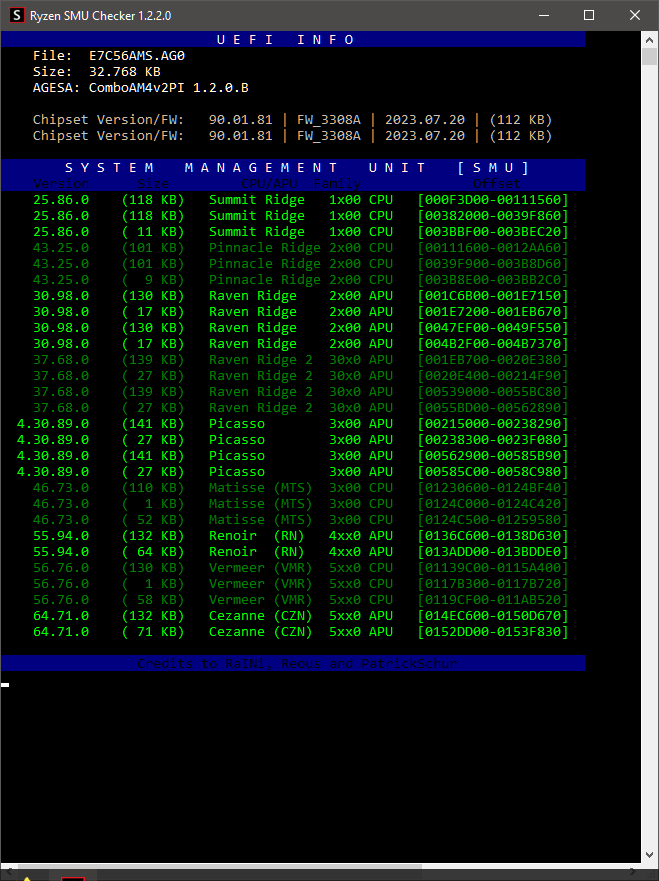659x881 pixels.
Task: Select Picasso offset '[00562900-00585B90]'
Action: click(x=493, y=456)
